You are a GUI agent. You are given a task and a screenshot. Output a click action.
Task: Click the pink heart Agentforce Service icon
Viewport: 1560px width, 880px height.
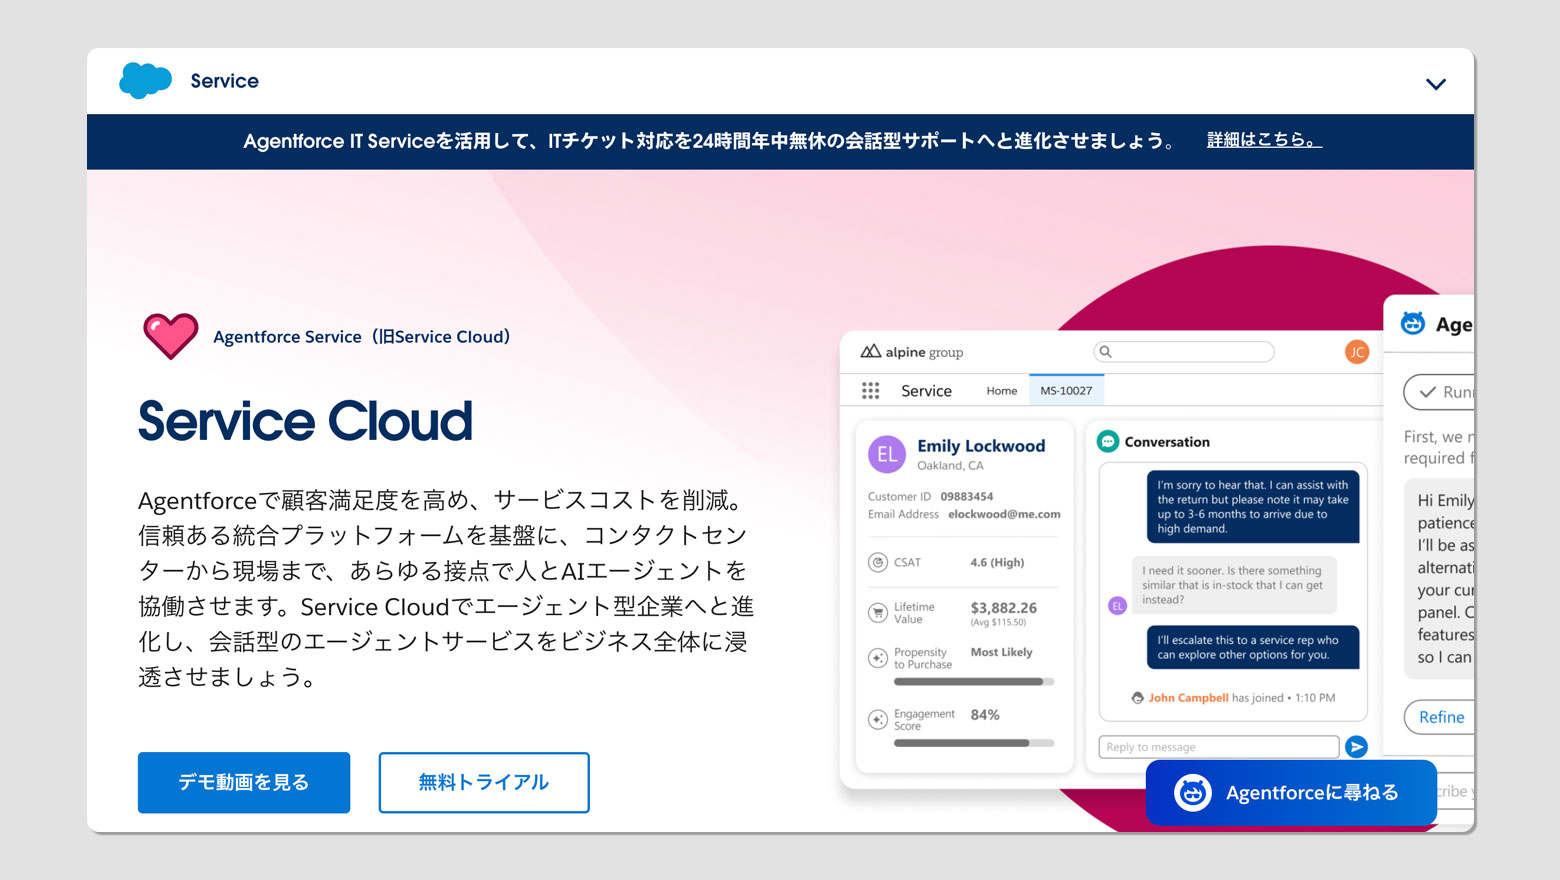point(171,336)
